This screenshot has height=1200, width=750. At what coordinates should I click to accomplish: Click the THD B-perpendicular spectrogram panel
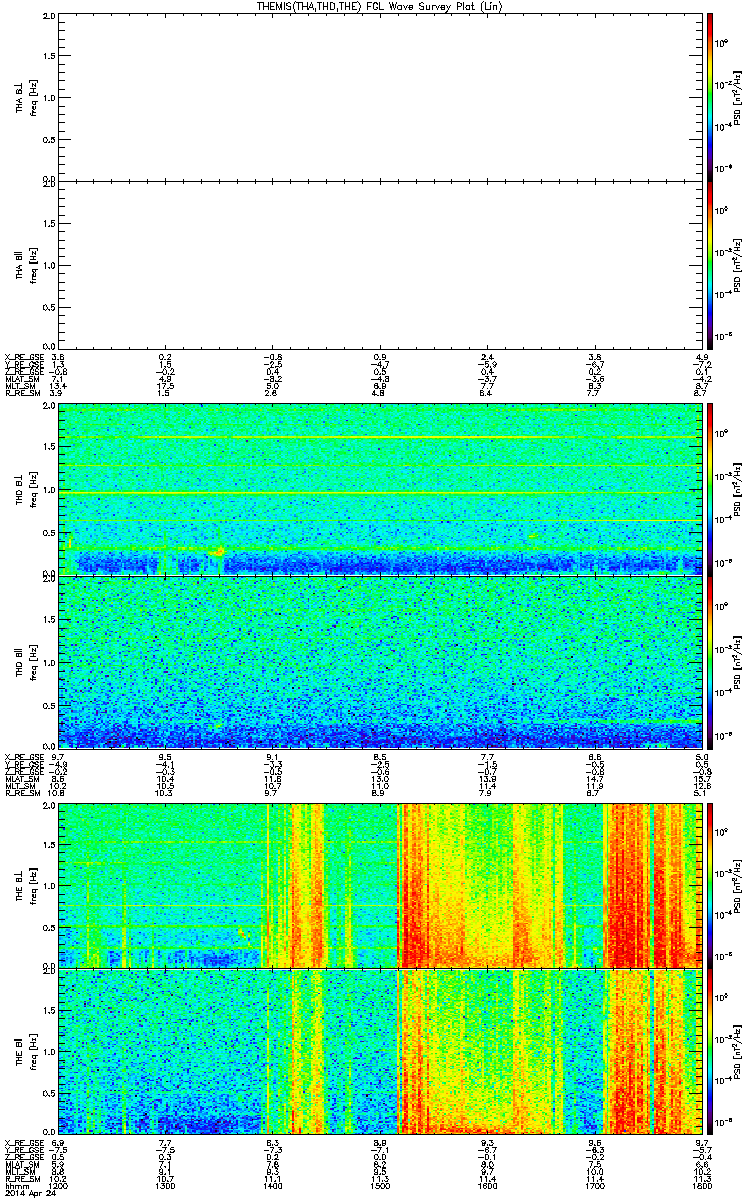tap(380, 490)
